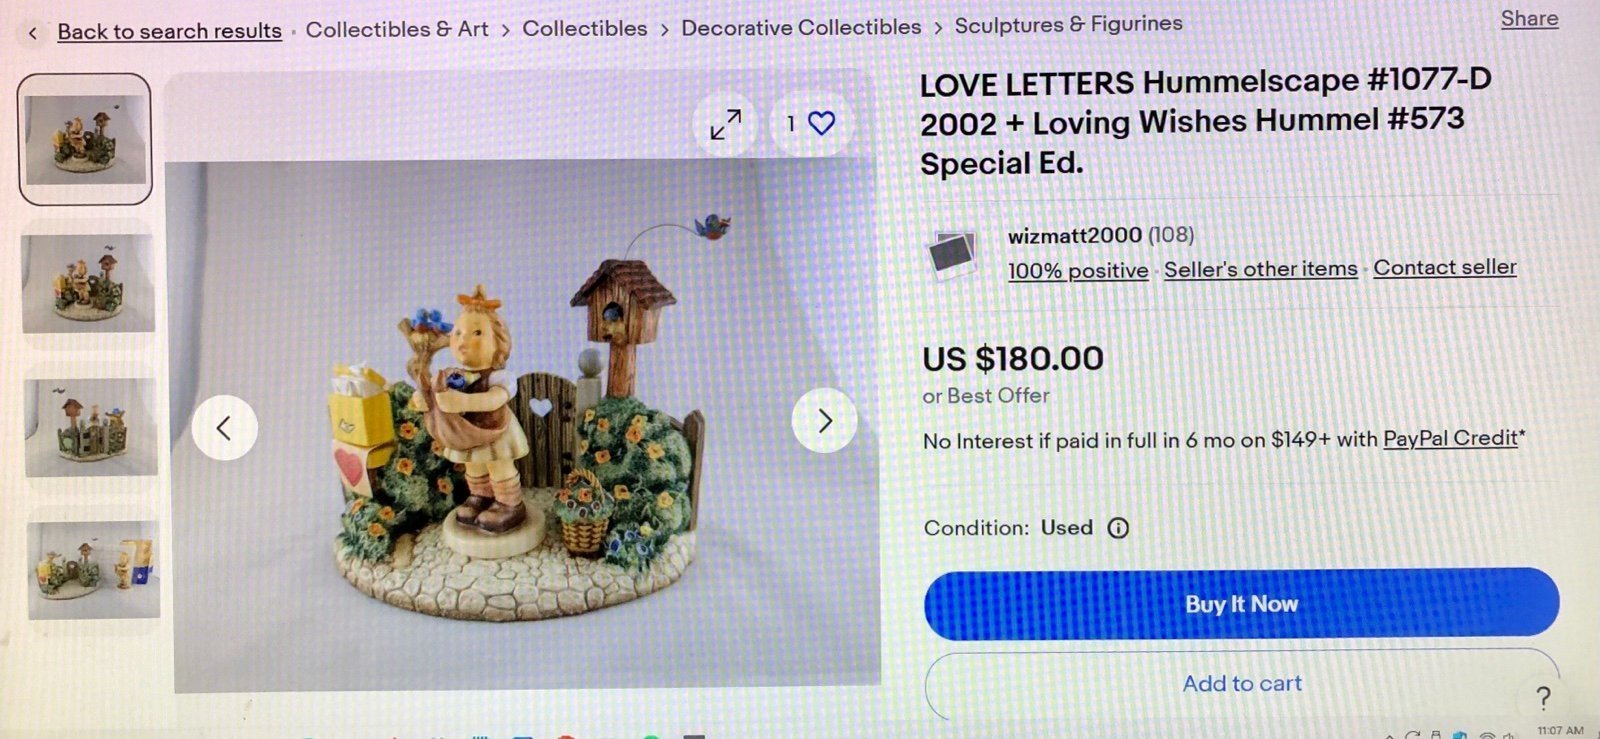Show the previous product photo
The width and height of the screenshot is (1600, 739).
coord(224,428)
